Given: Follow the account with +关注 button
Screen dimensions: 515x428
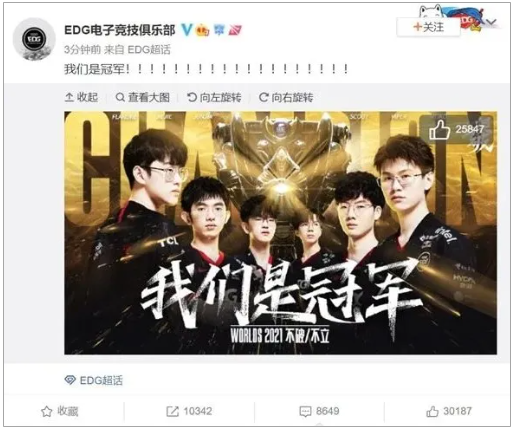Looking at the screenshot, I should tap(428, 27).
